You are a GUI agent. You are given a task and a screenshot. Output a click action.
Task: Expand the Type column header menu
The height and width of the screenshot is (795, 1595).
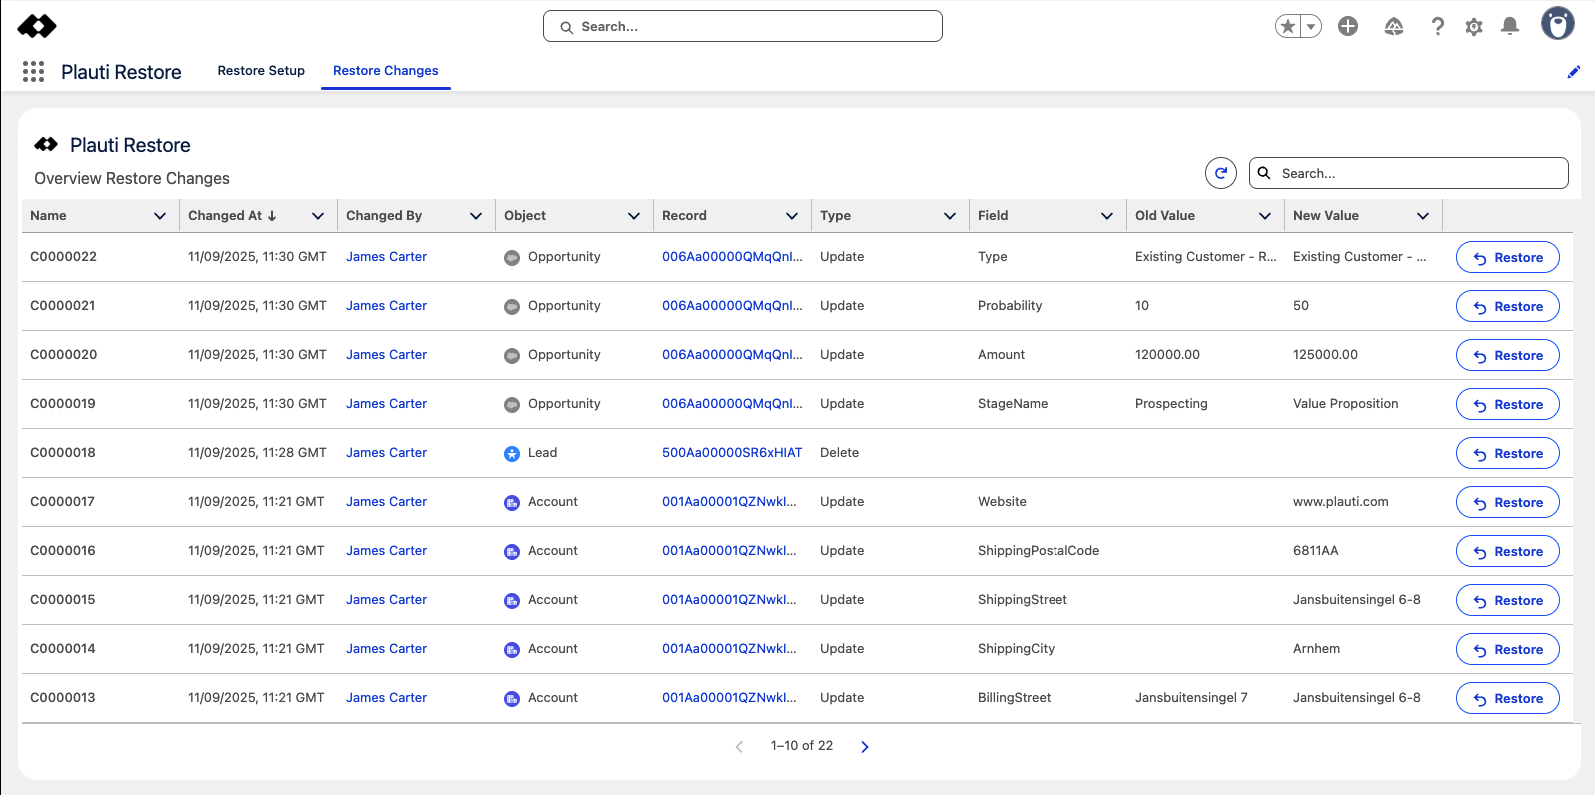tap(950, 216)
